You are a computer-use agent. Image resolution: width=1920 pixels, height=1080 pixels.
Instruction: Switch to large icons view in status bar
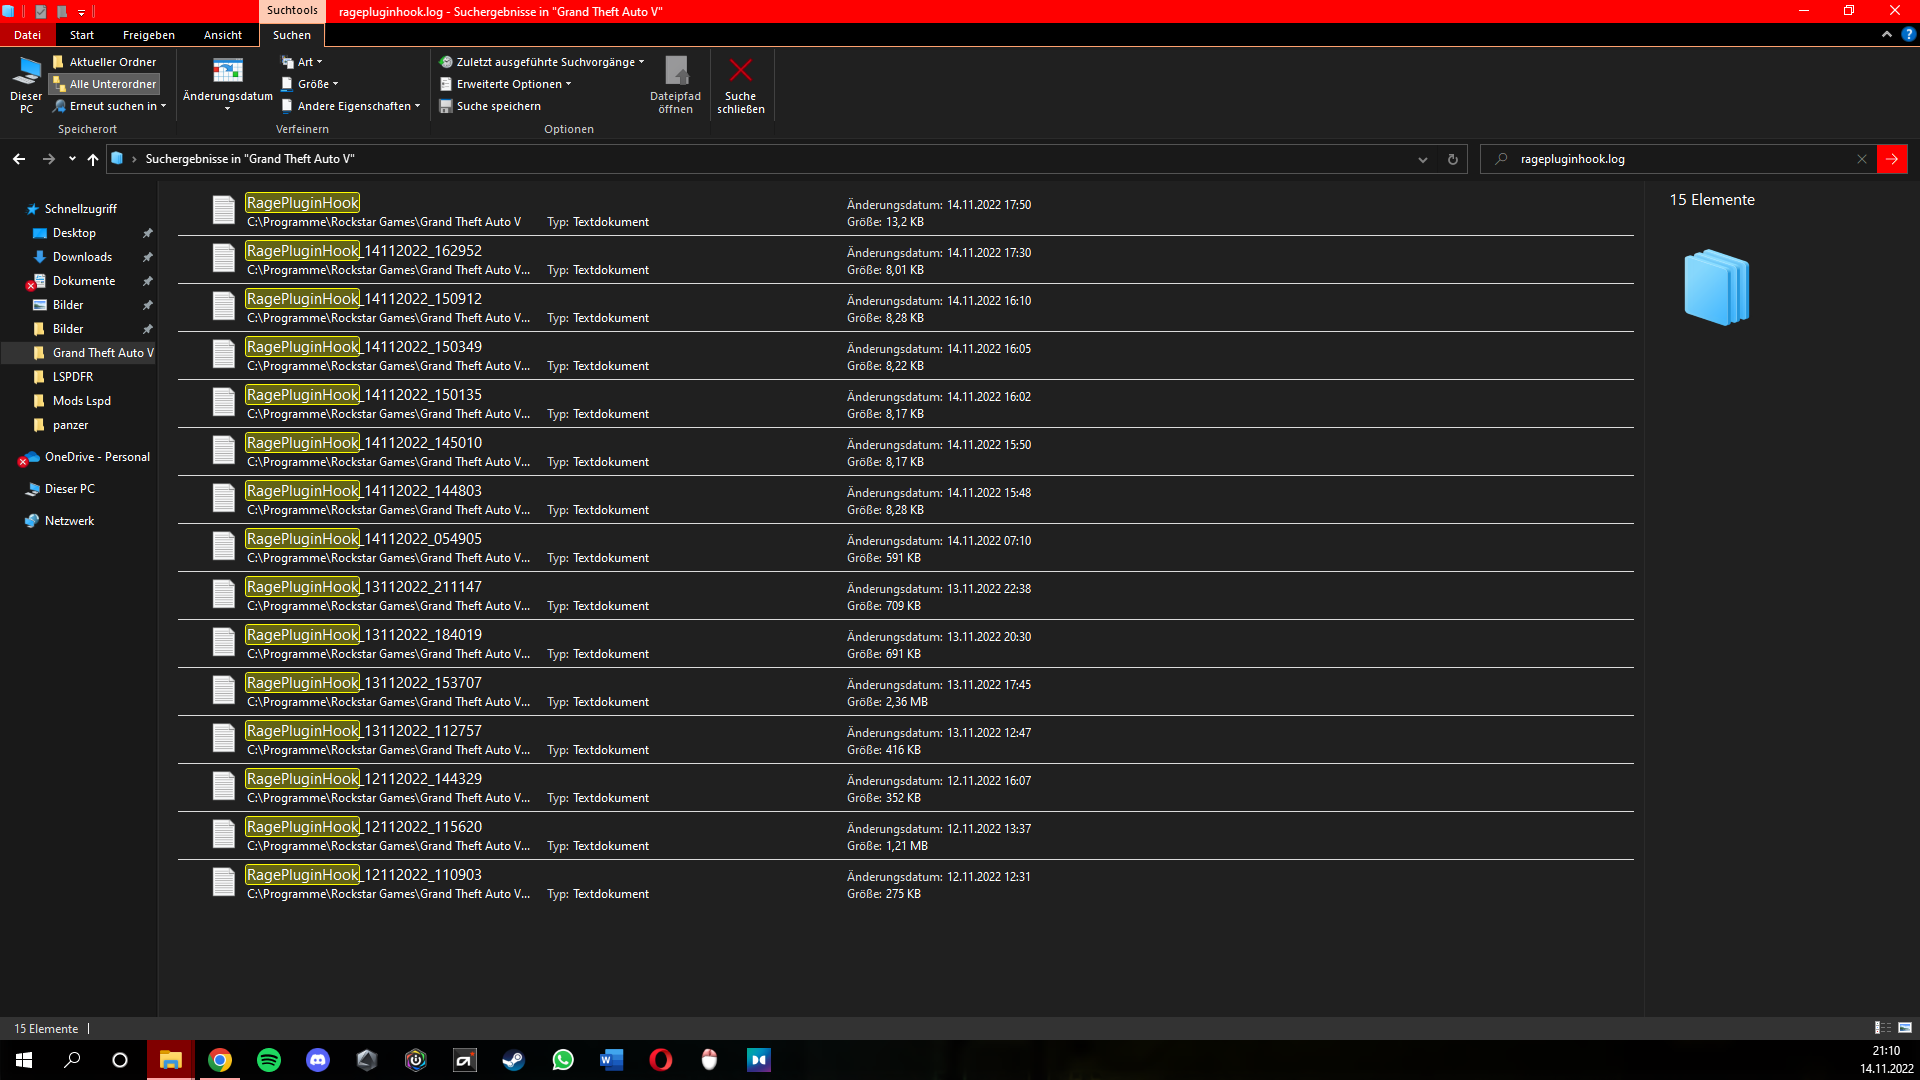pos(1905,1028)
